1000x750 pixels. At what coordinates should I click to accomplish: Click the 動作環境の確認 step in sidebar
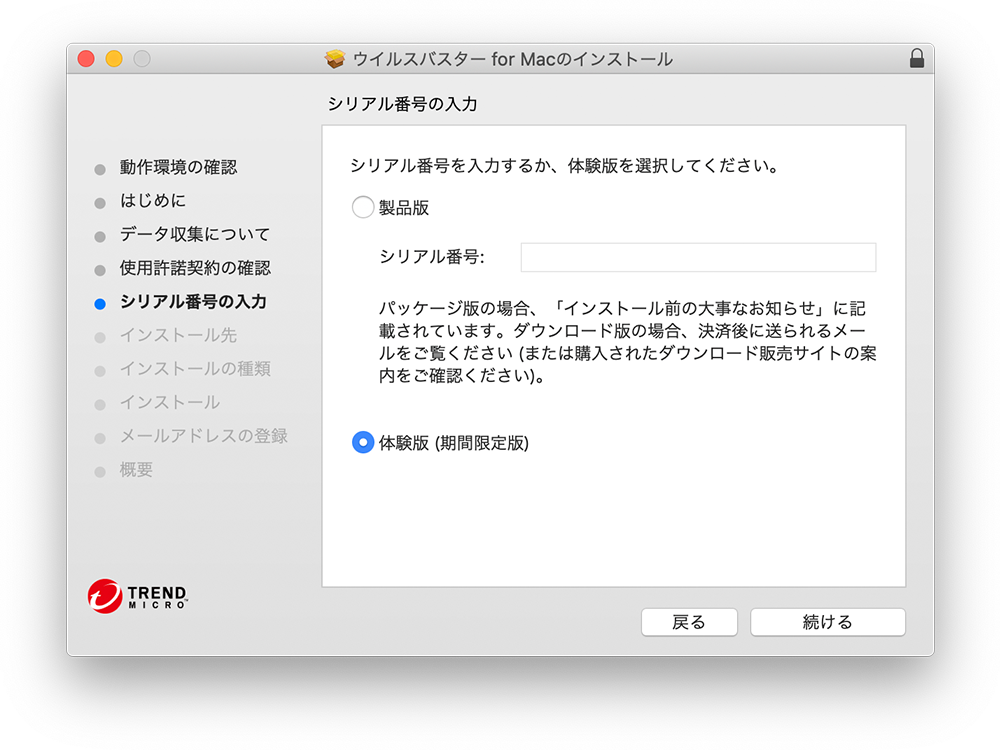[x=178, y=168]
